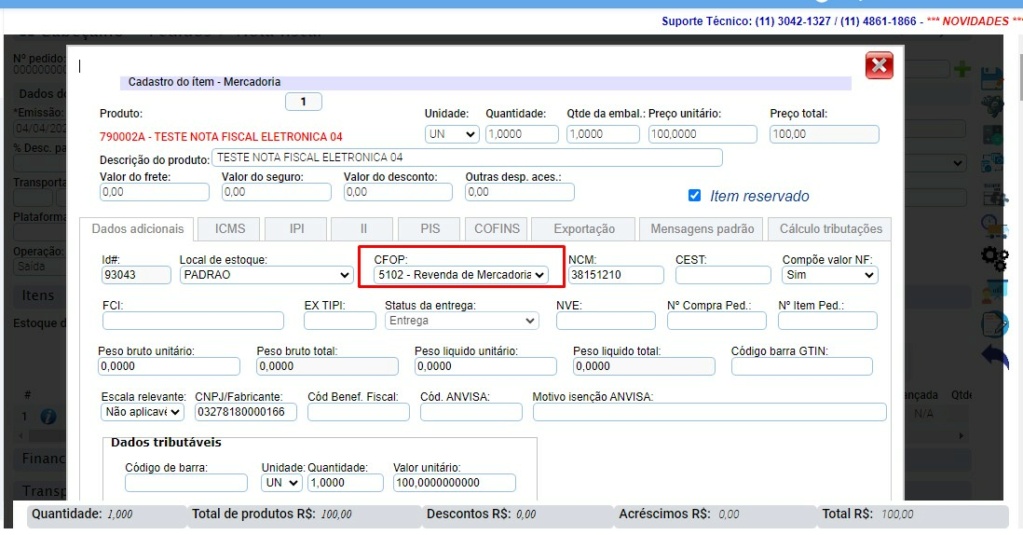Open the Unidade dropdown next to Quantidade
The image size is (1023, 535).
(x=451, y=134)
